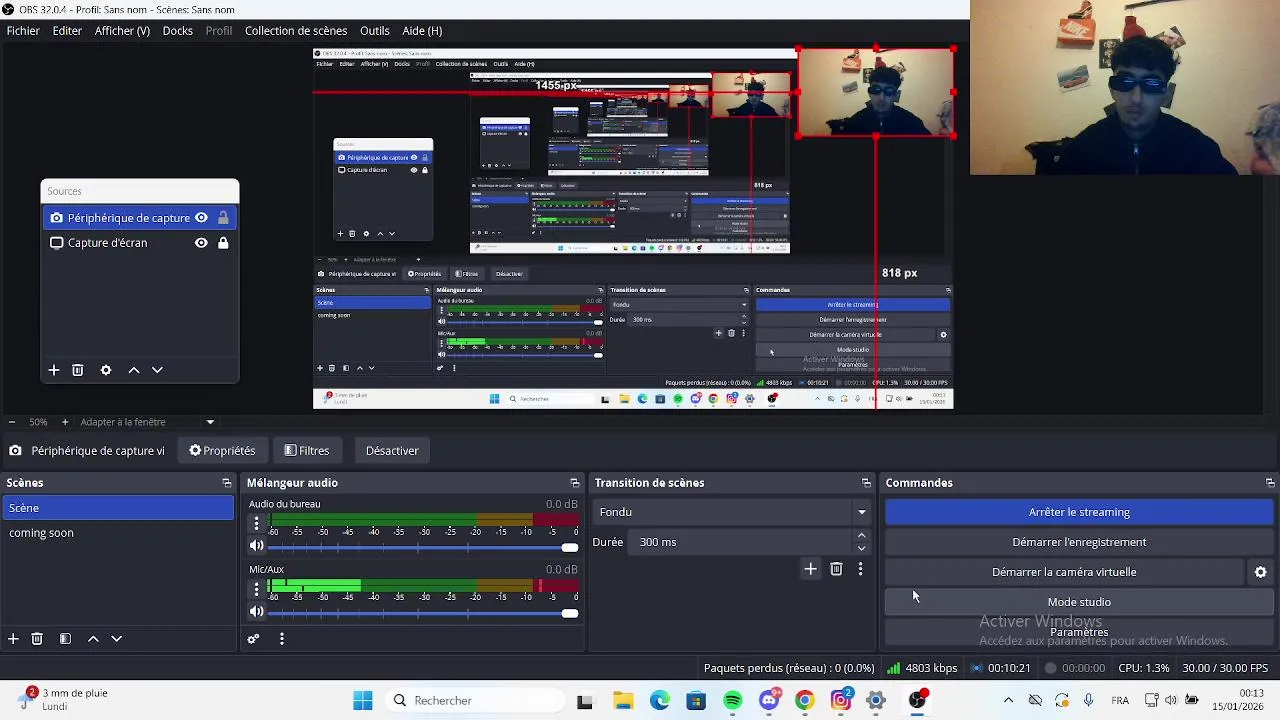Add a new source with the plus icon
Viewport: 1280px width, 720px height.
pyautogui.click(x=54, y=370)
